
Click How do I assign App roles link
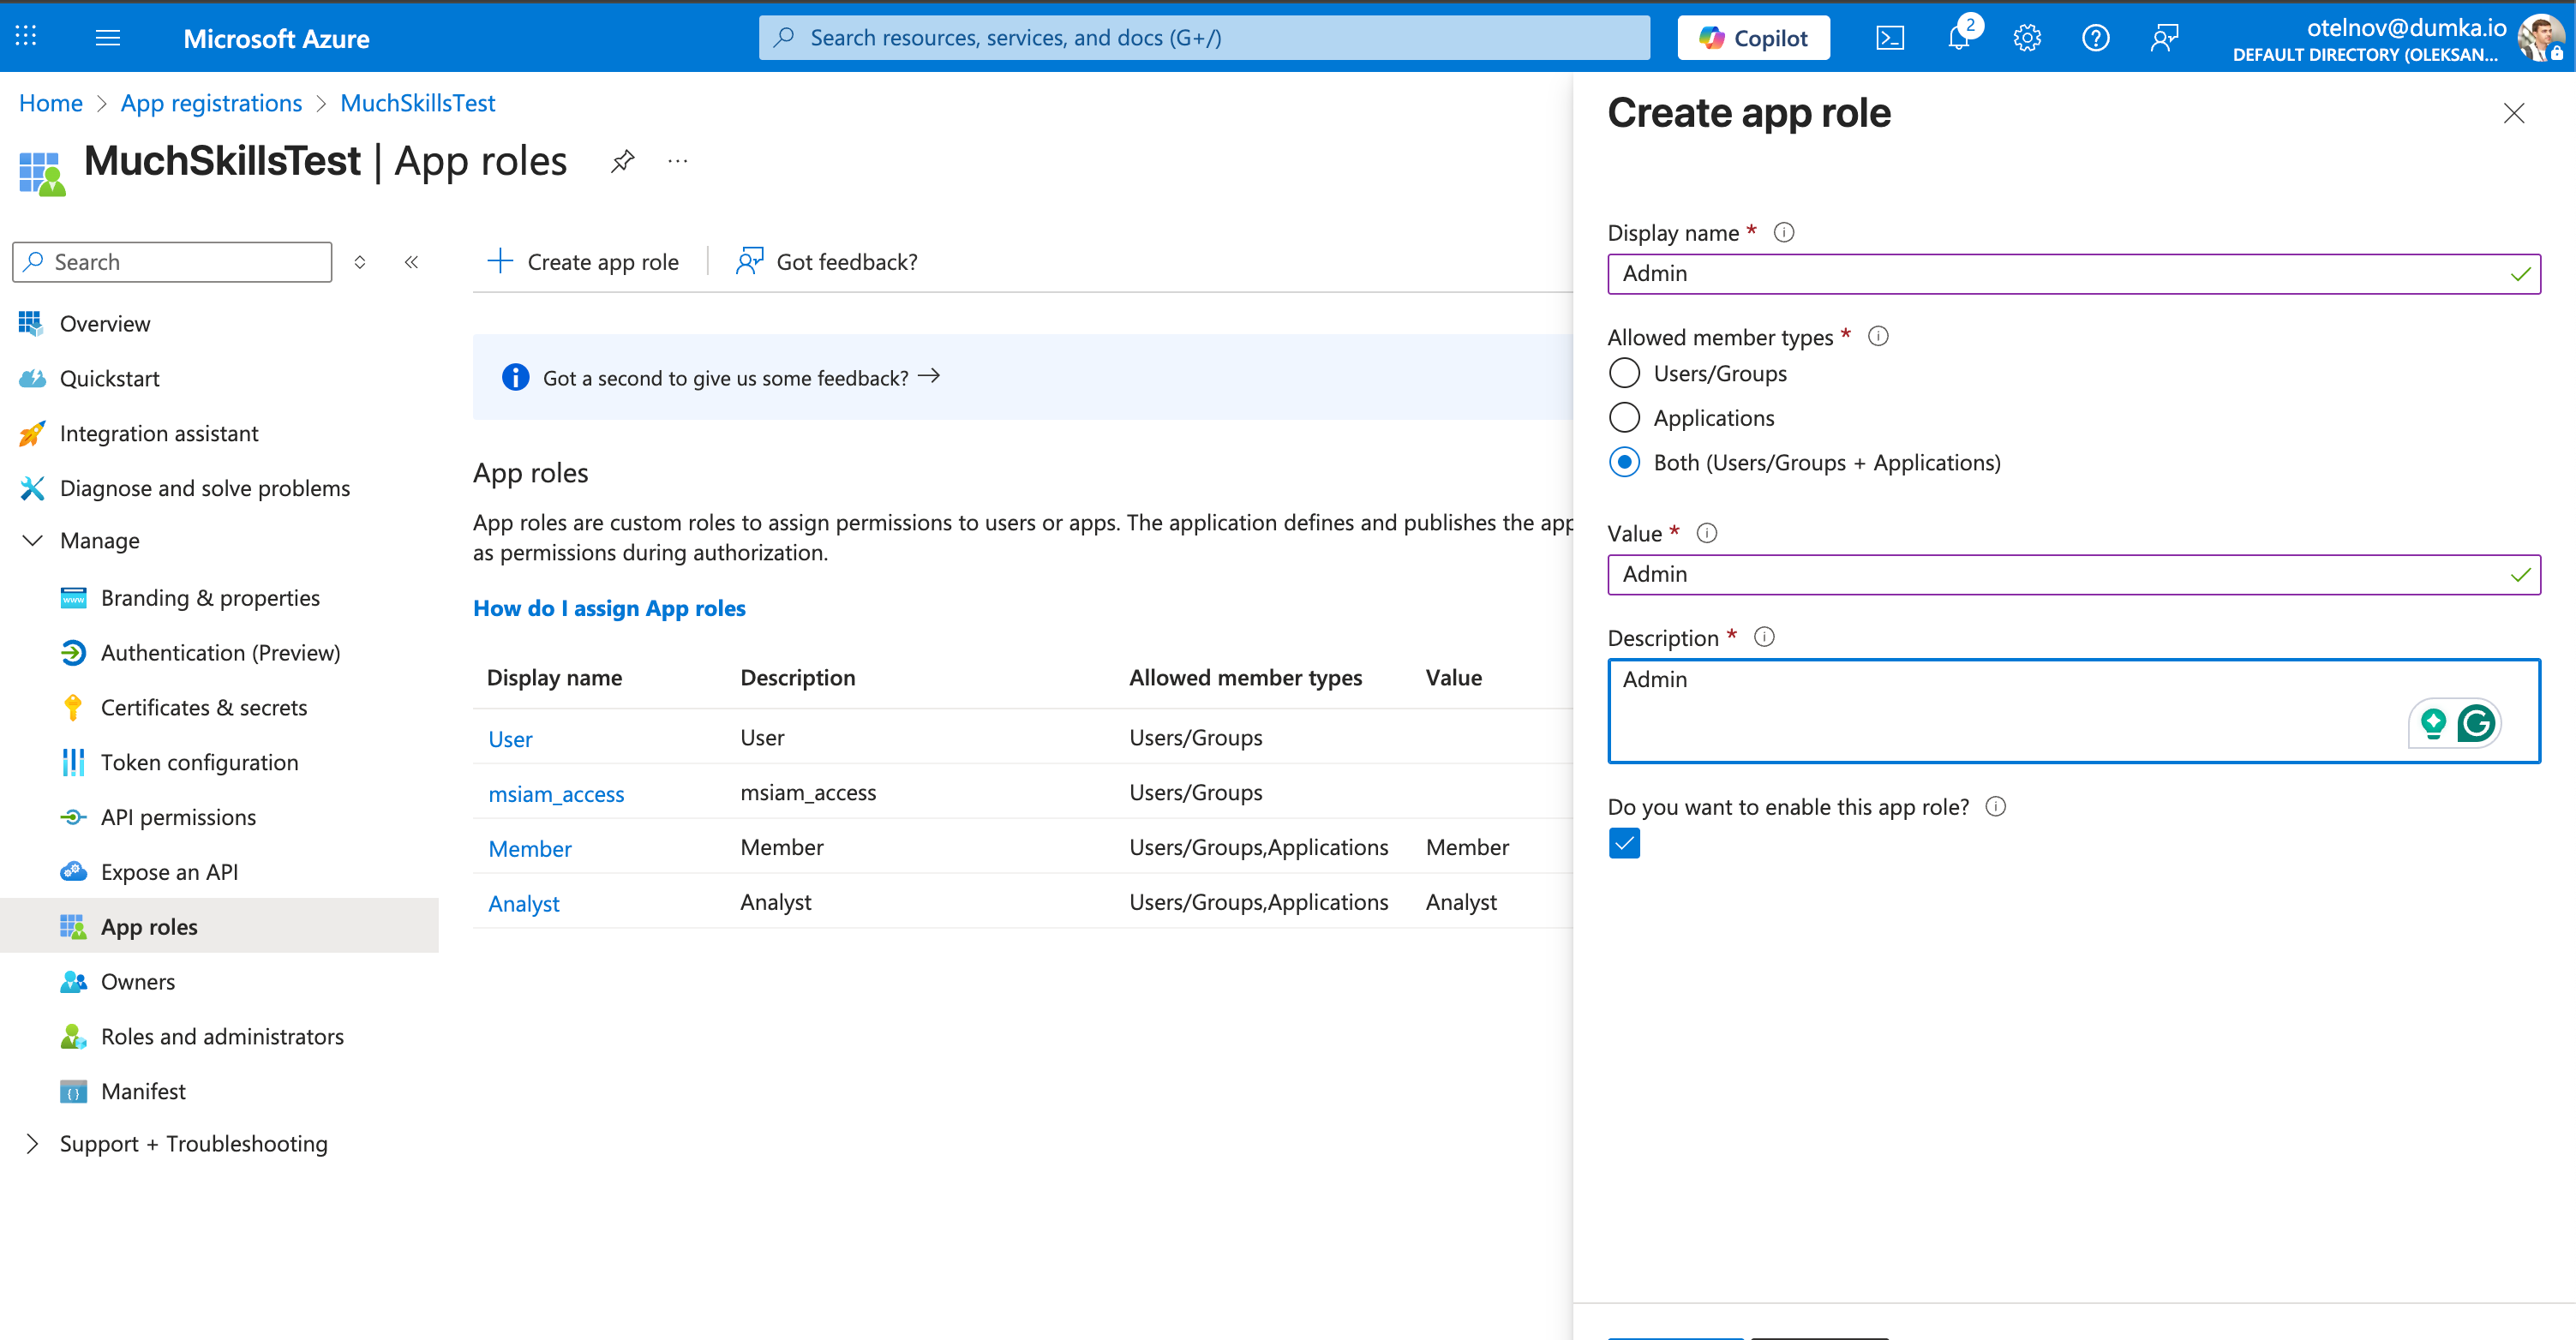(x=609, y=608)
